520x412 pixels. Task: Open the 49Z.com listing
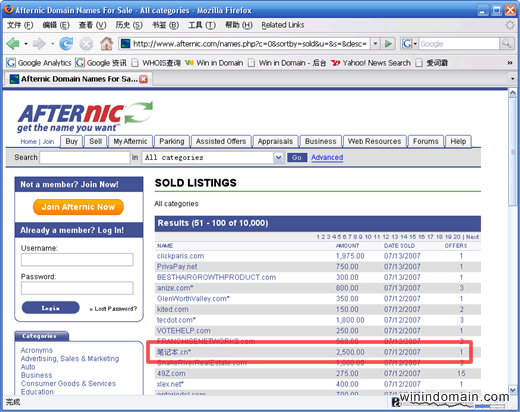(171, 373)
